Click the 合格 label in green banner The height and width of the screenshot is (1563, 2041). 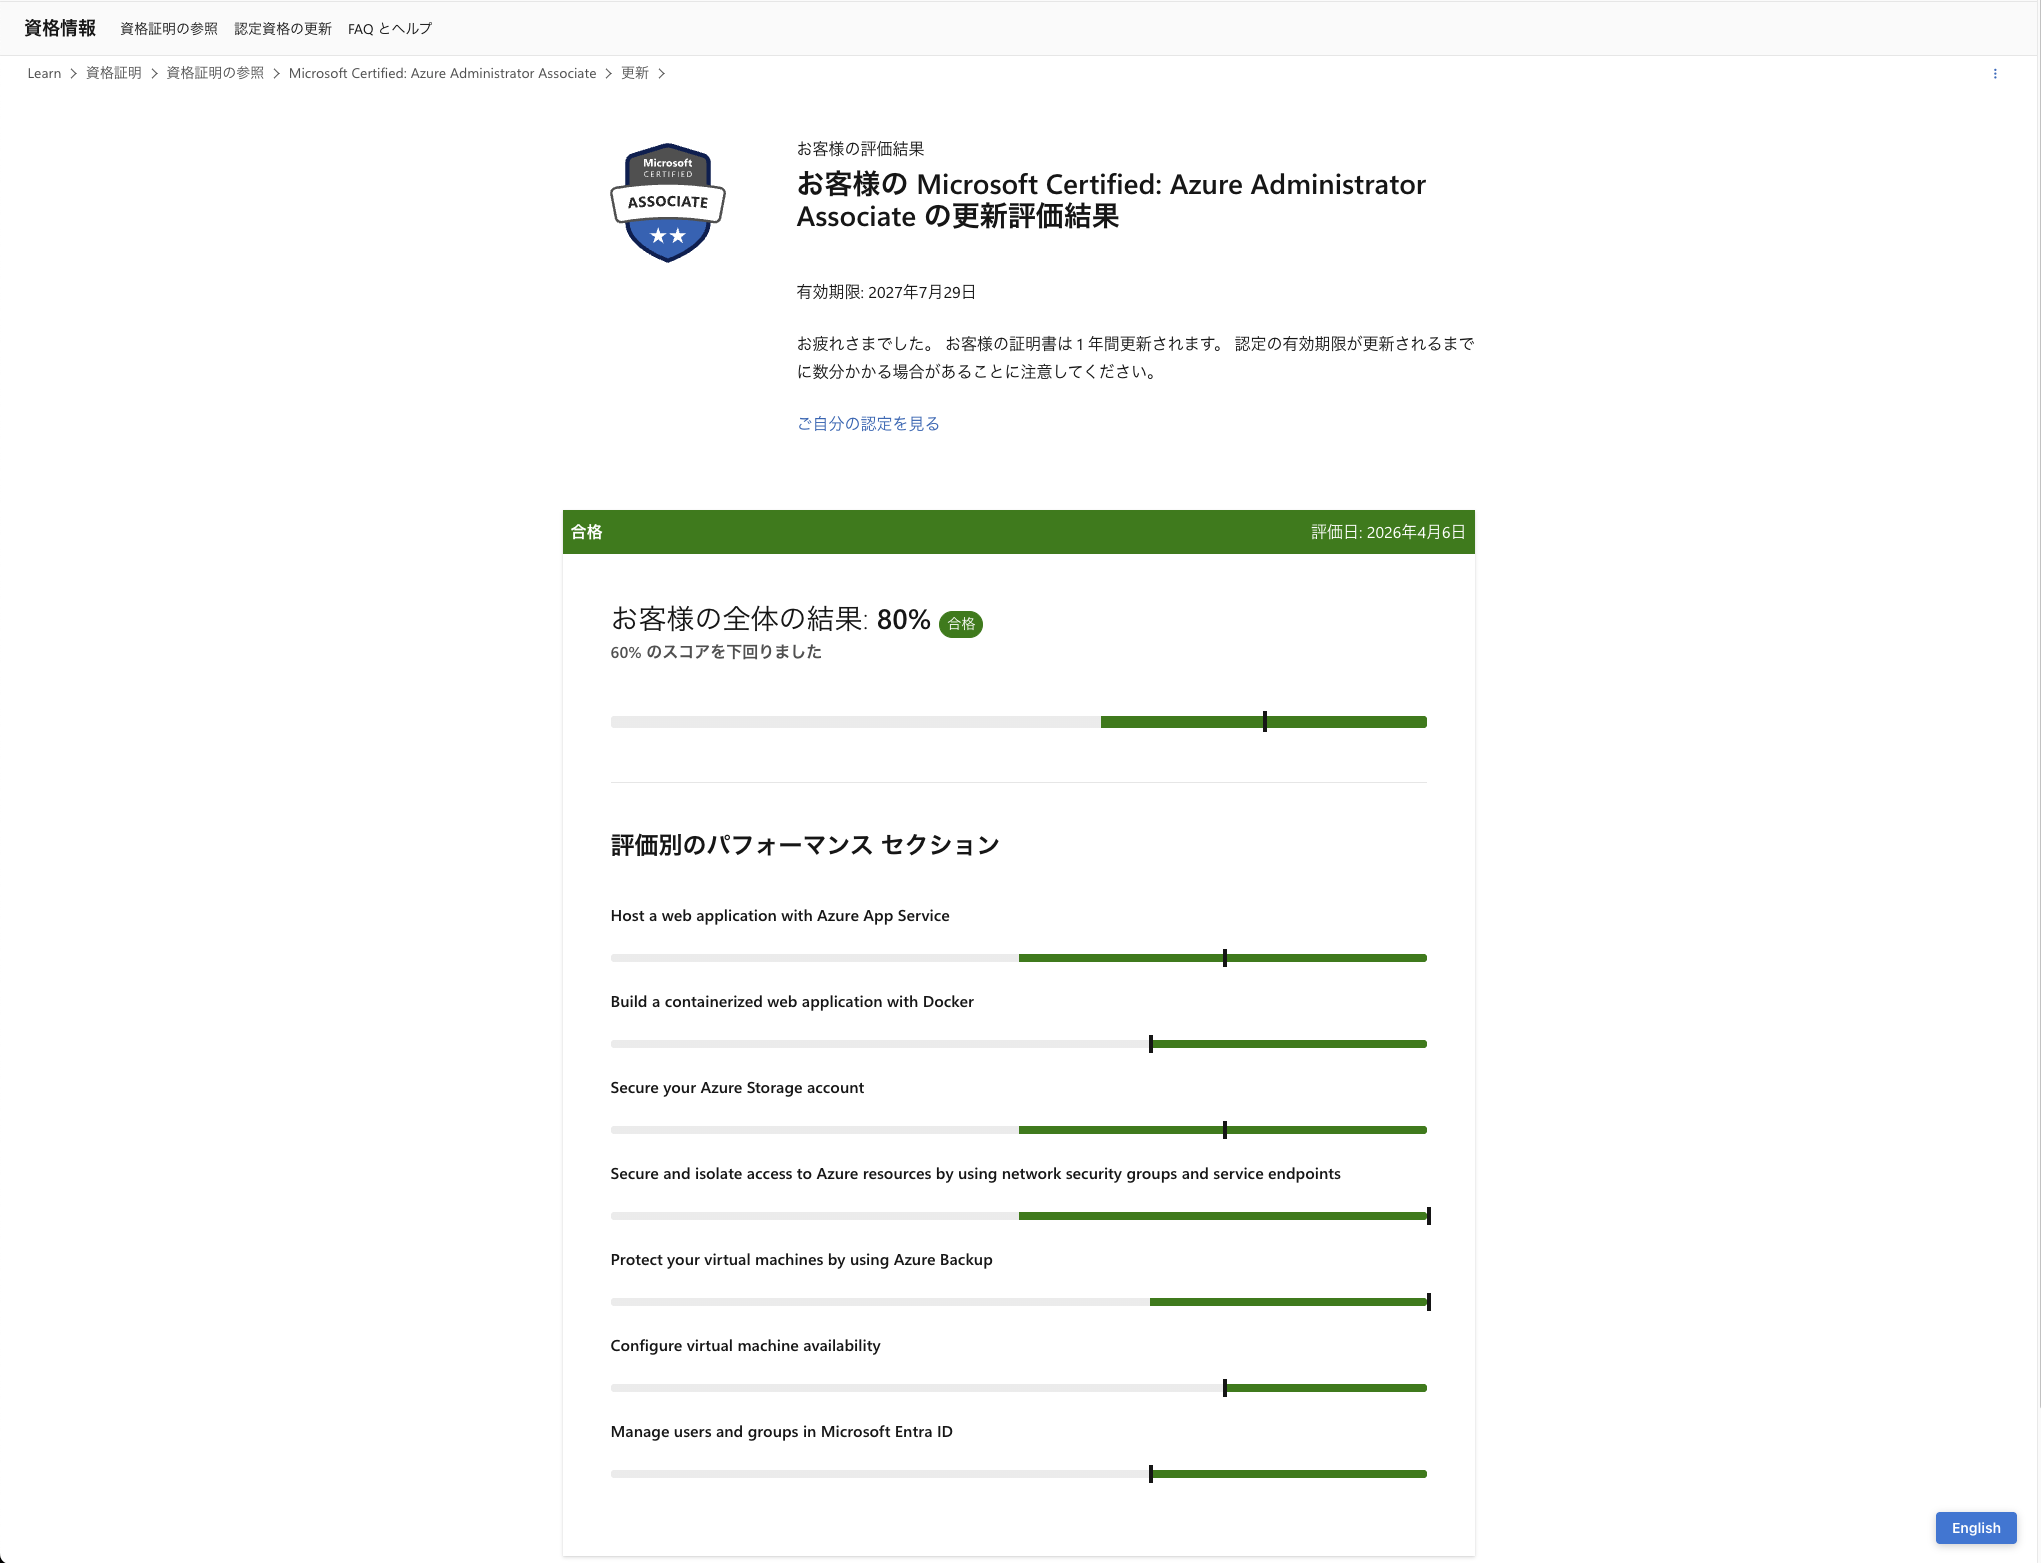(587, 532)
